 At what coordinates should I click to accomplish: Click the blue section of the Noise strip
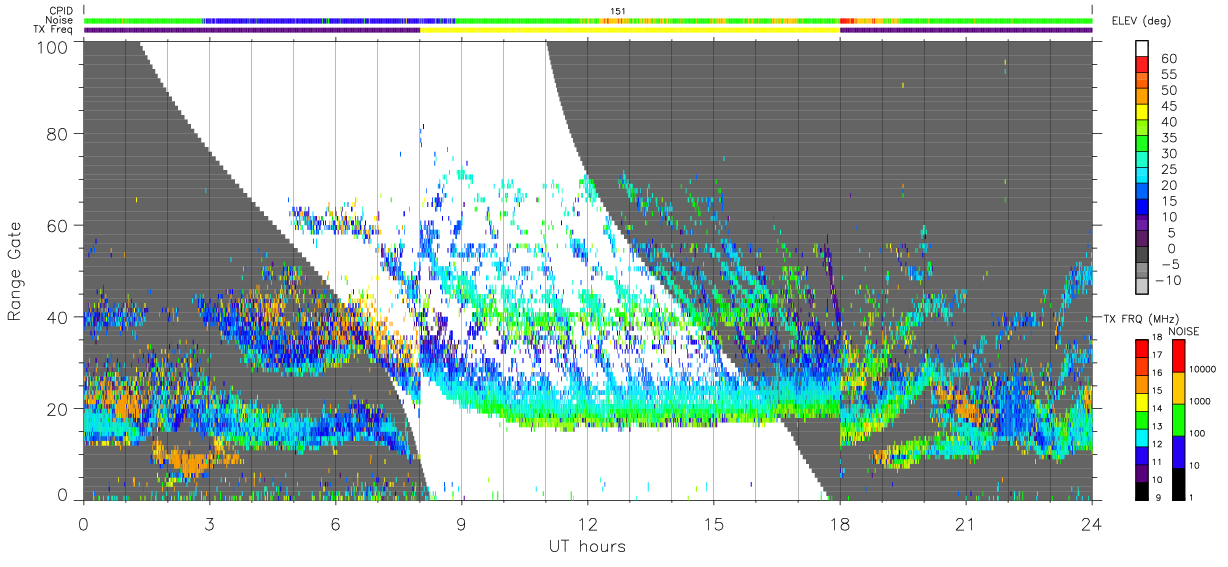pos(328,20)
